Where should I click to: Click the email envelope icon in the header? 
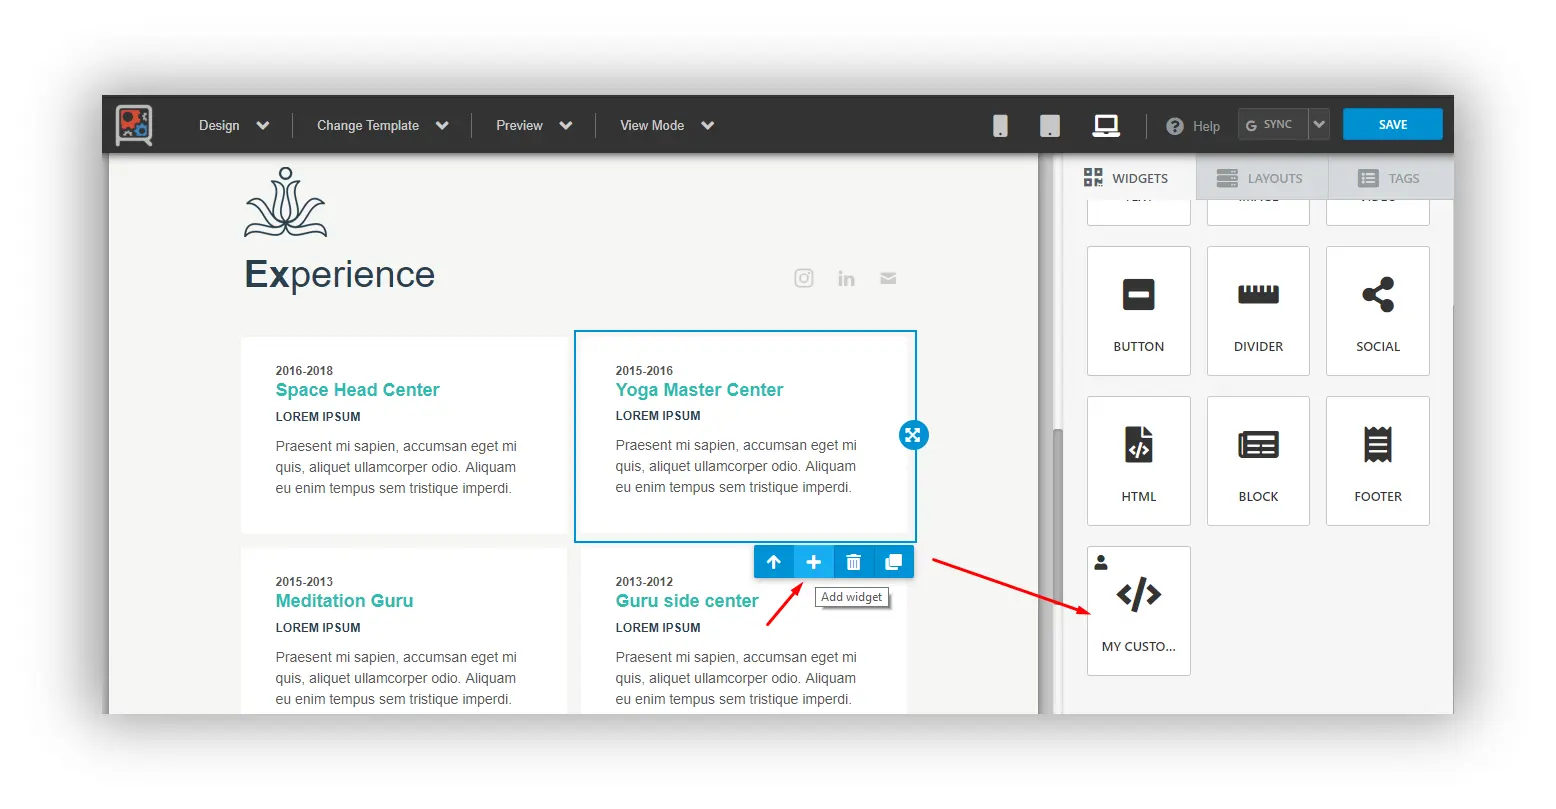(888, 278)
